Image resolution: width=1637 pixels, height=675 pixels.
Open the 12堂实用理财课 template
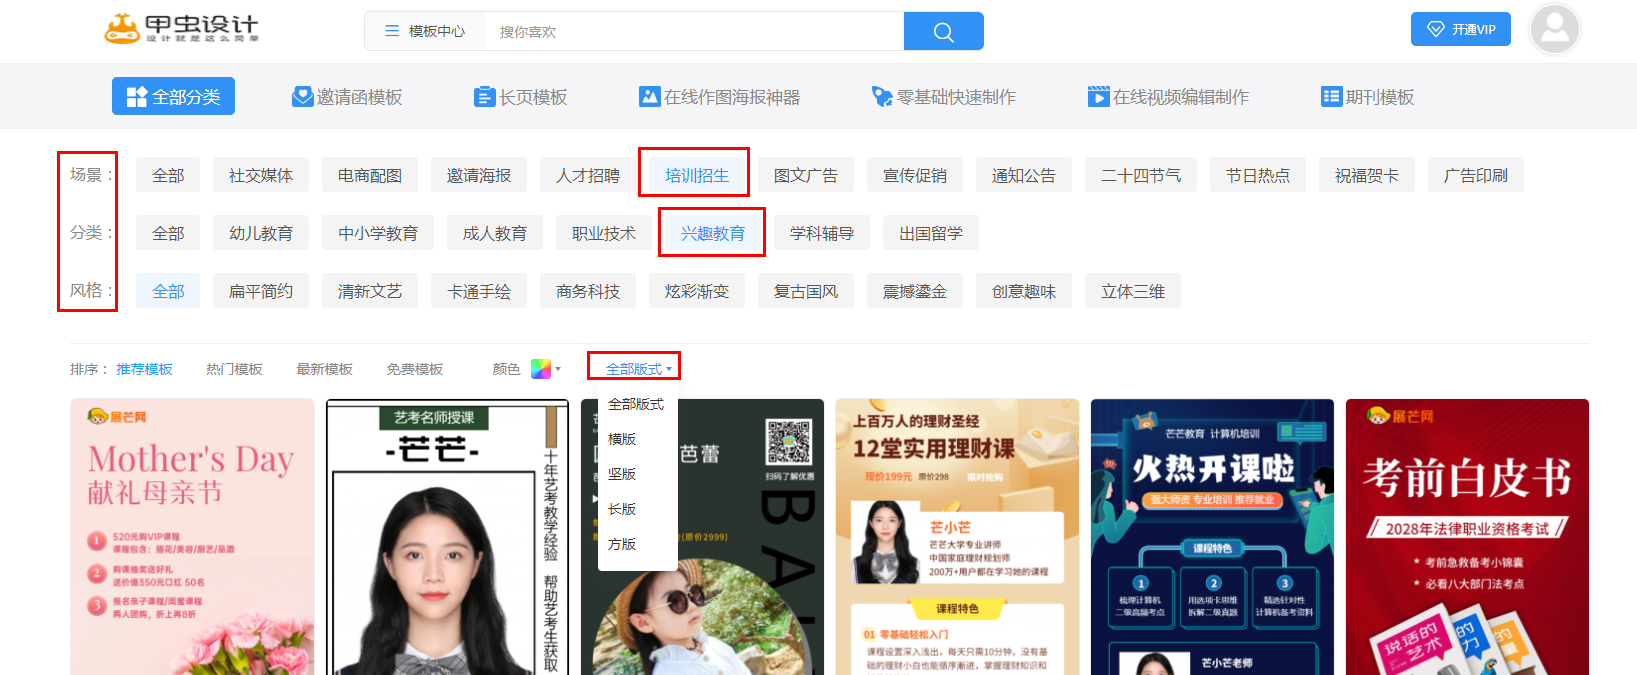pyautogui.click(x=957, y=537)
